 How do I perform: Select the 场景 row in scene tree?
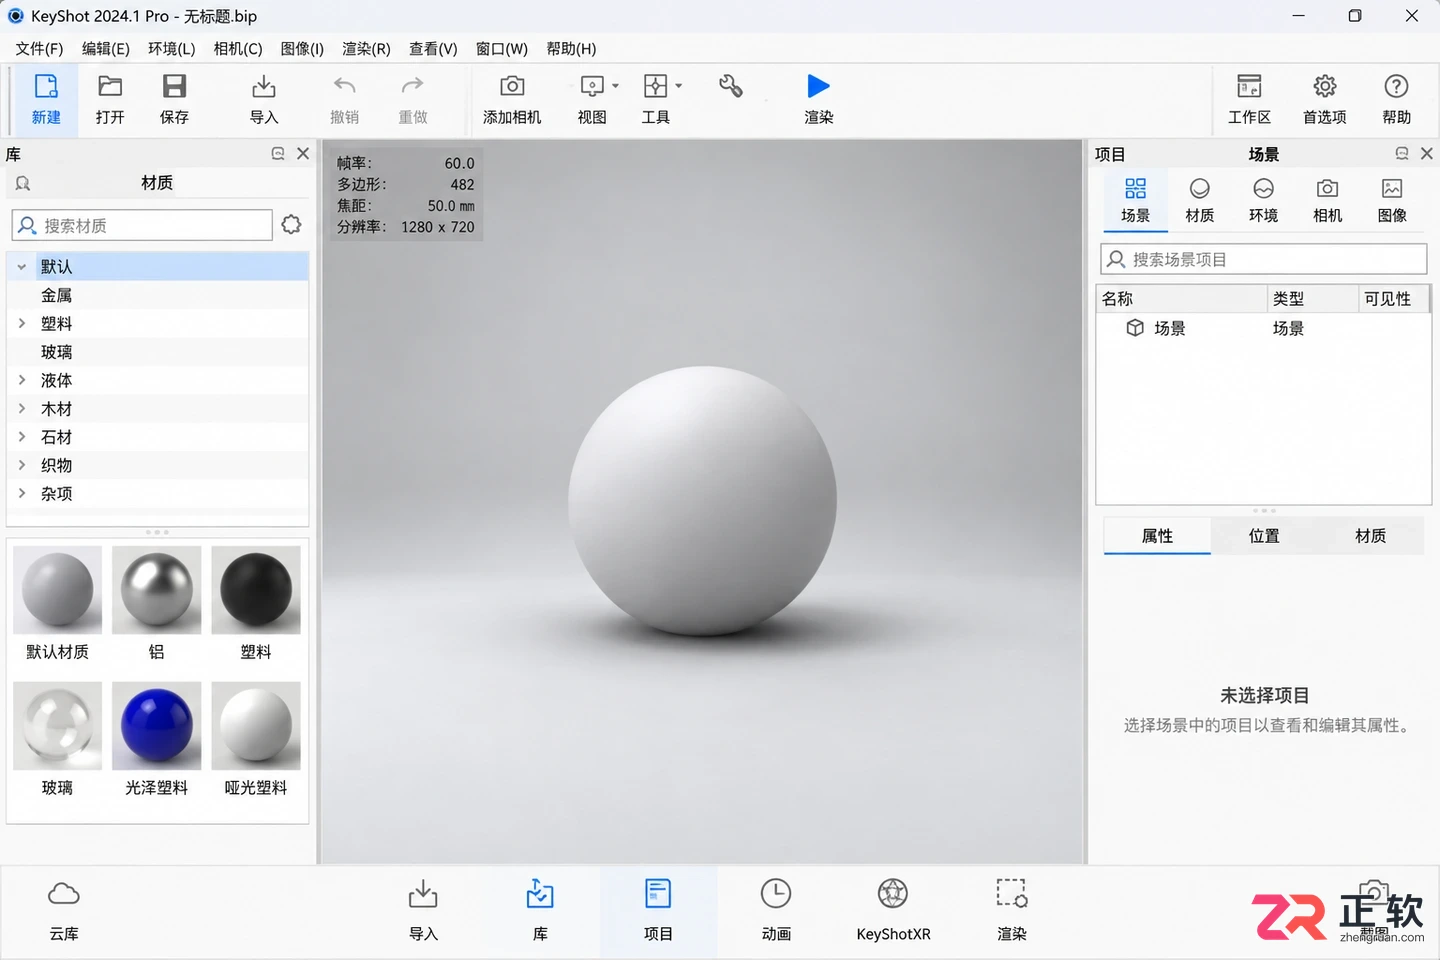(1264, 328)
